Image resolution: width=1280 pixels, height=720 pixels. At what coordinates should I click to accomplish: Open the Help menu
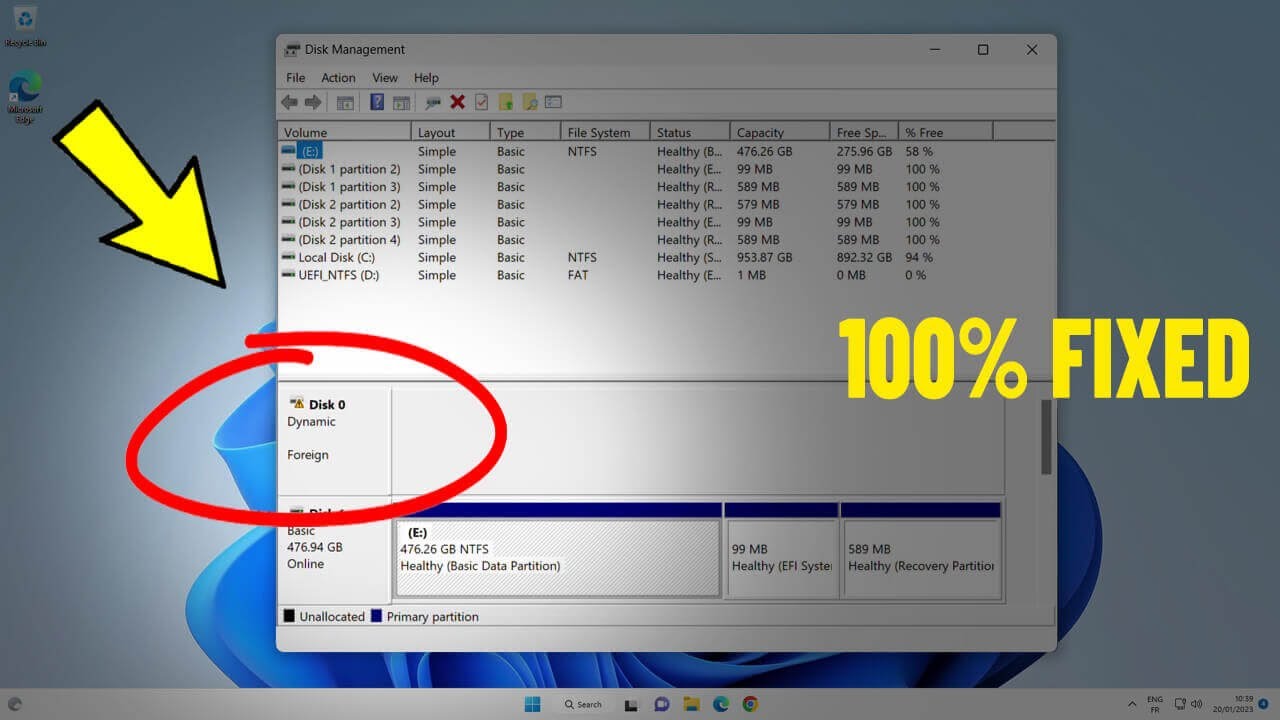[426, 78]
